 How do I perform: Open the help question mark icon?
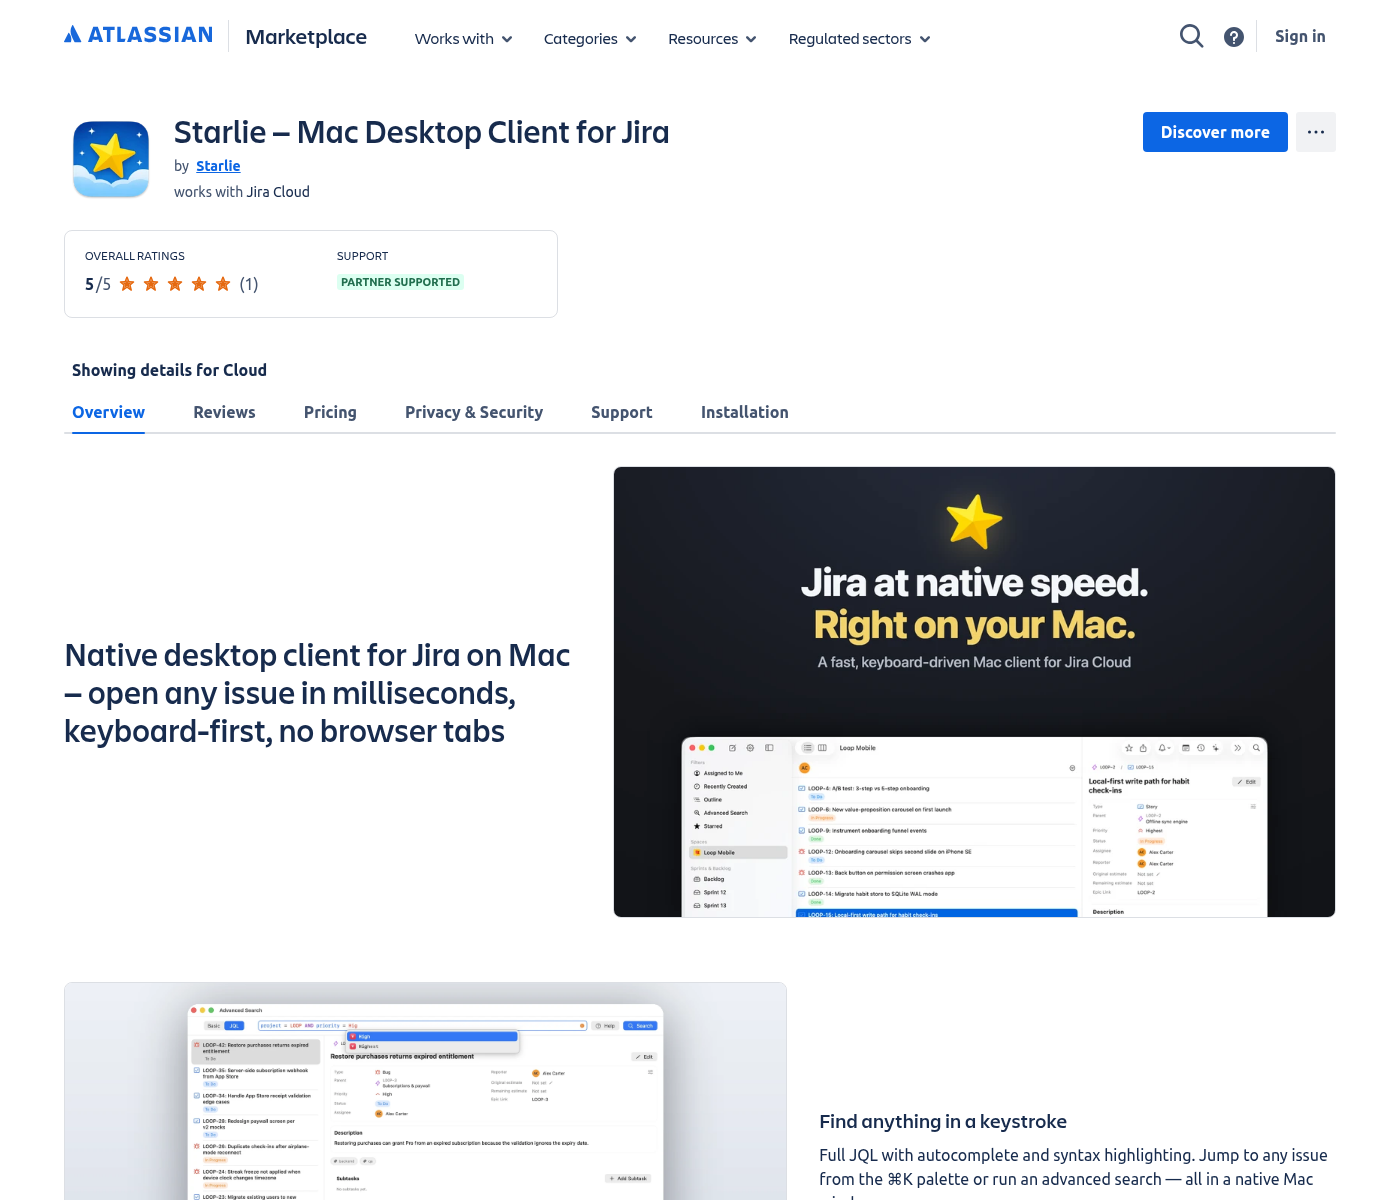pos(1234,37)
